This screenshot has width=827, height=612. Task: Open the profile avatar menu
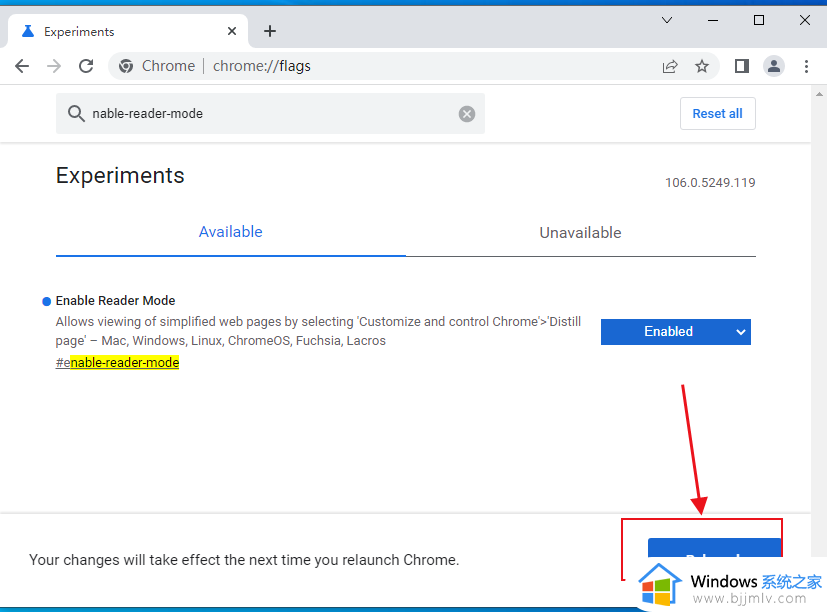(x=774, y=66)
